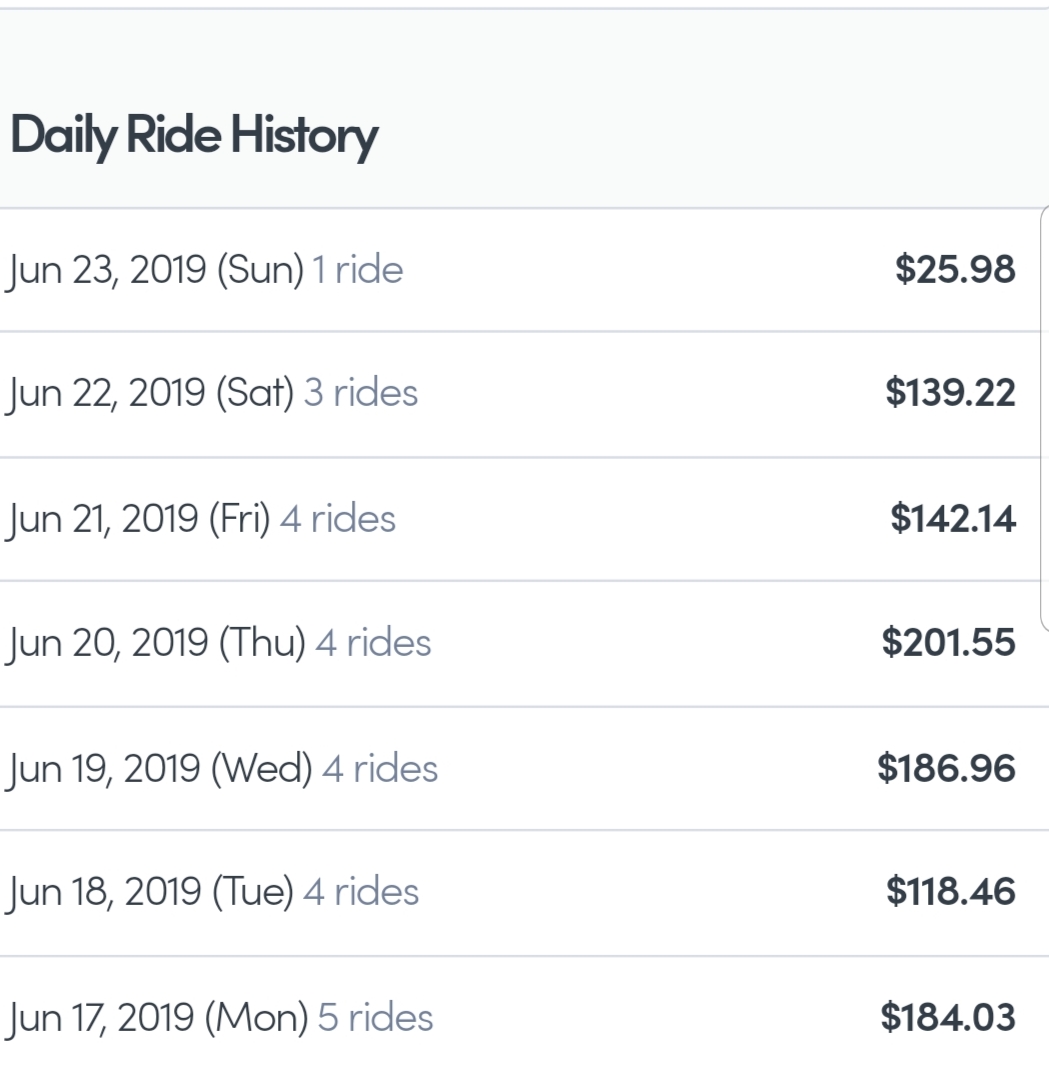View the '5 rides' link for Jun 17
This screenshot has width=1049, height=1066.
[375, 1017]
